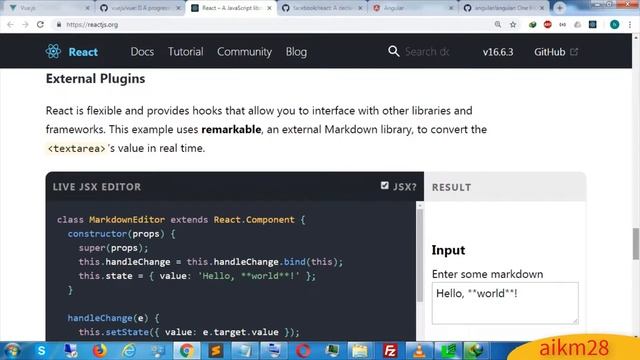
Task: Open the Tutorial nav item
Action: pyautogui.click(x=186, y=52)
